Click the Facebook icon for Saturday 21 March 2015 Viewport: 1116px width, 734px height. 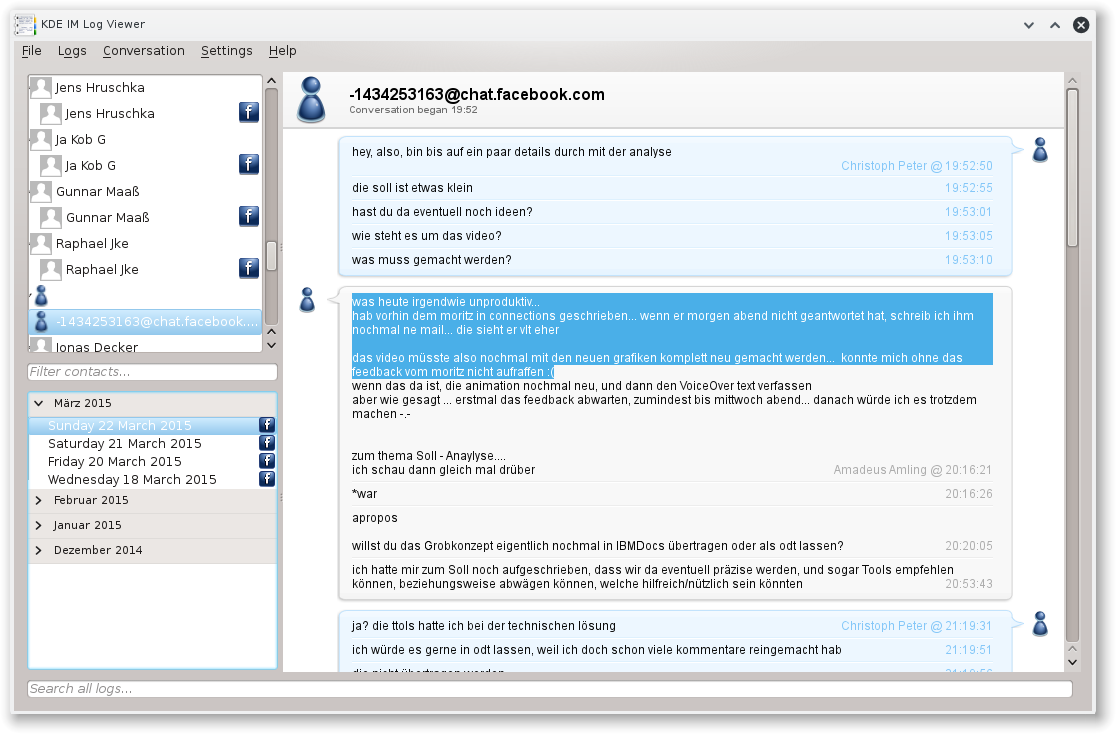[x=267, y=443]
